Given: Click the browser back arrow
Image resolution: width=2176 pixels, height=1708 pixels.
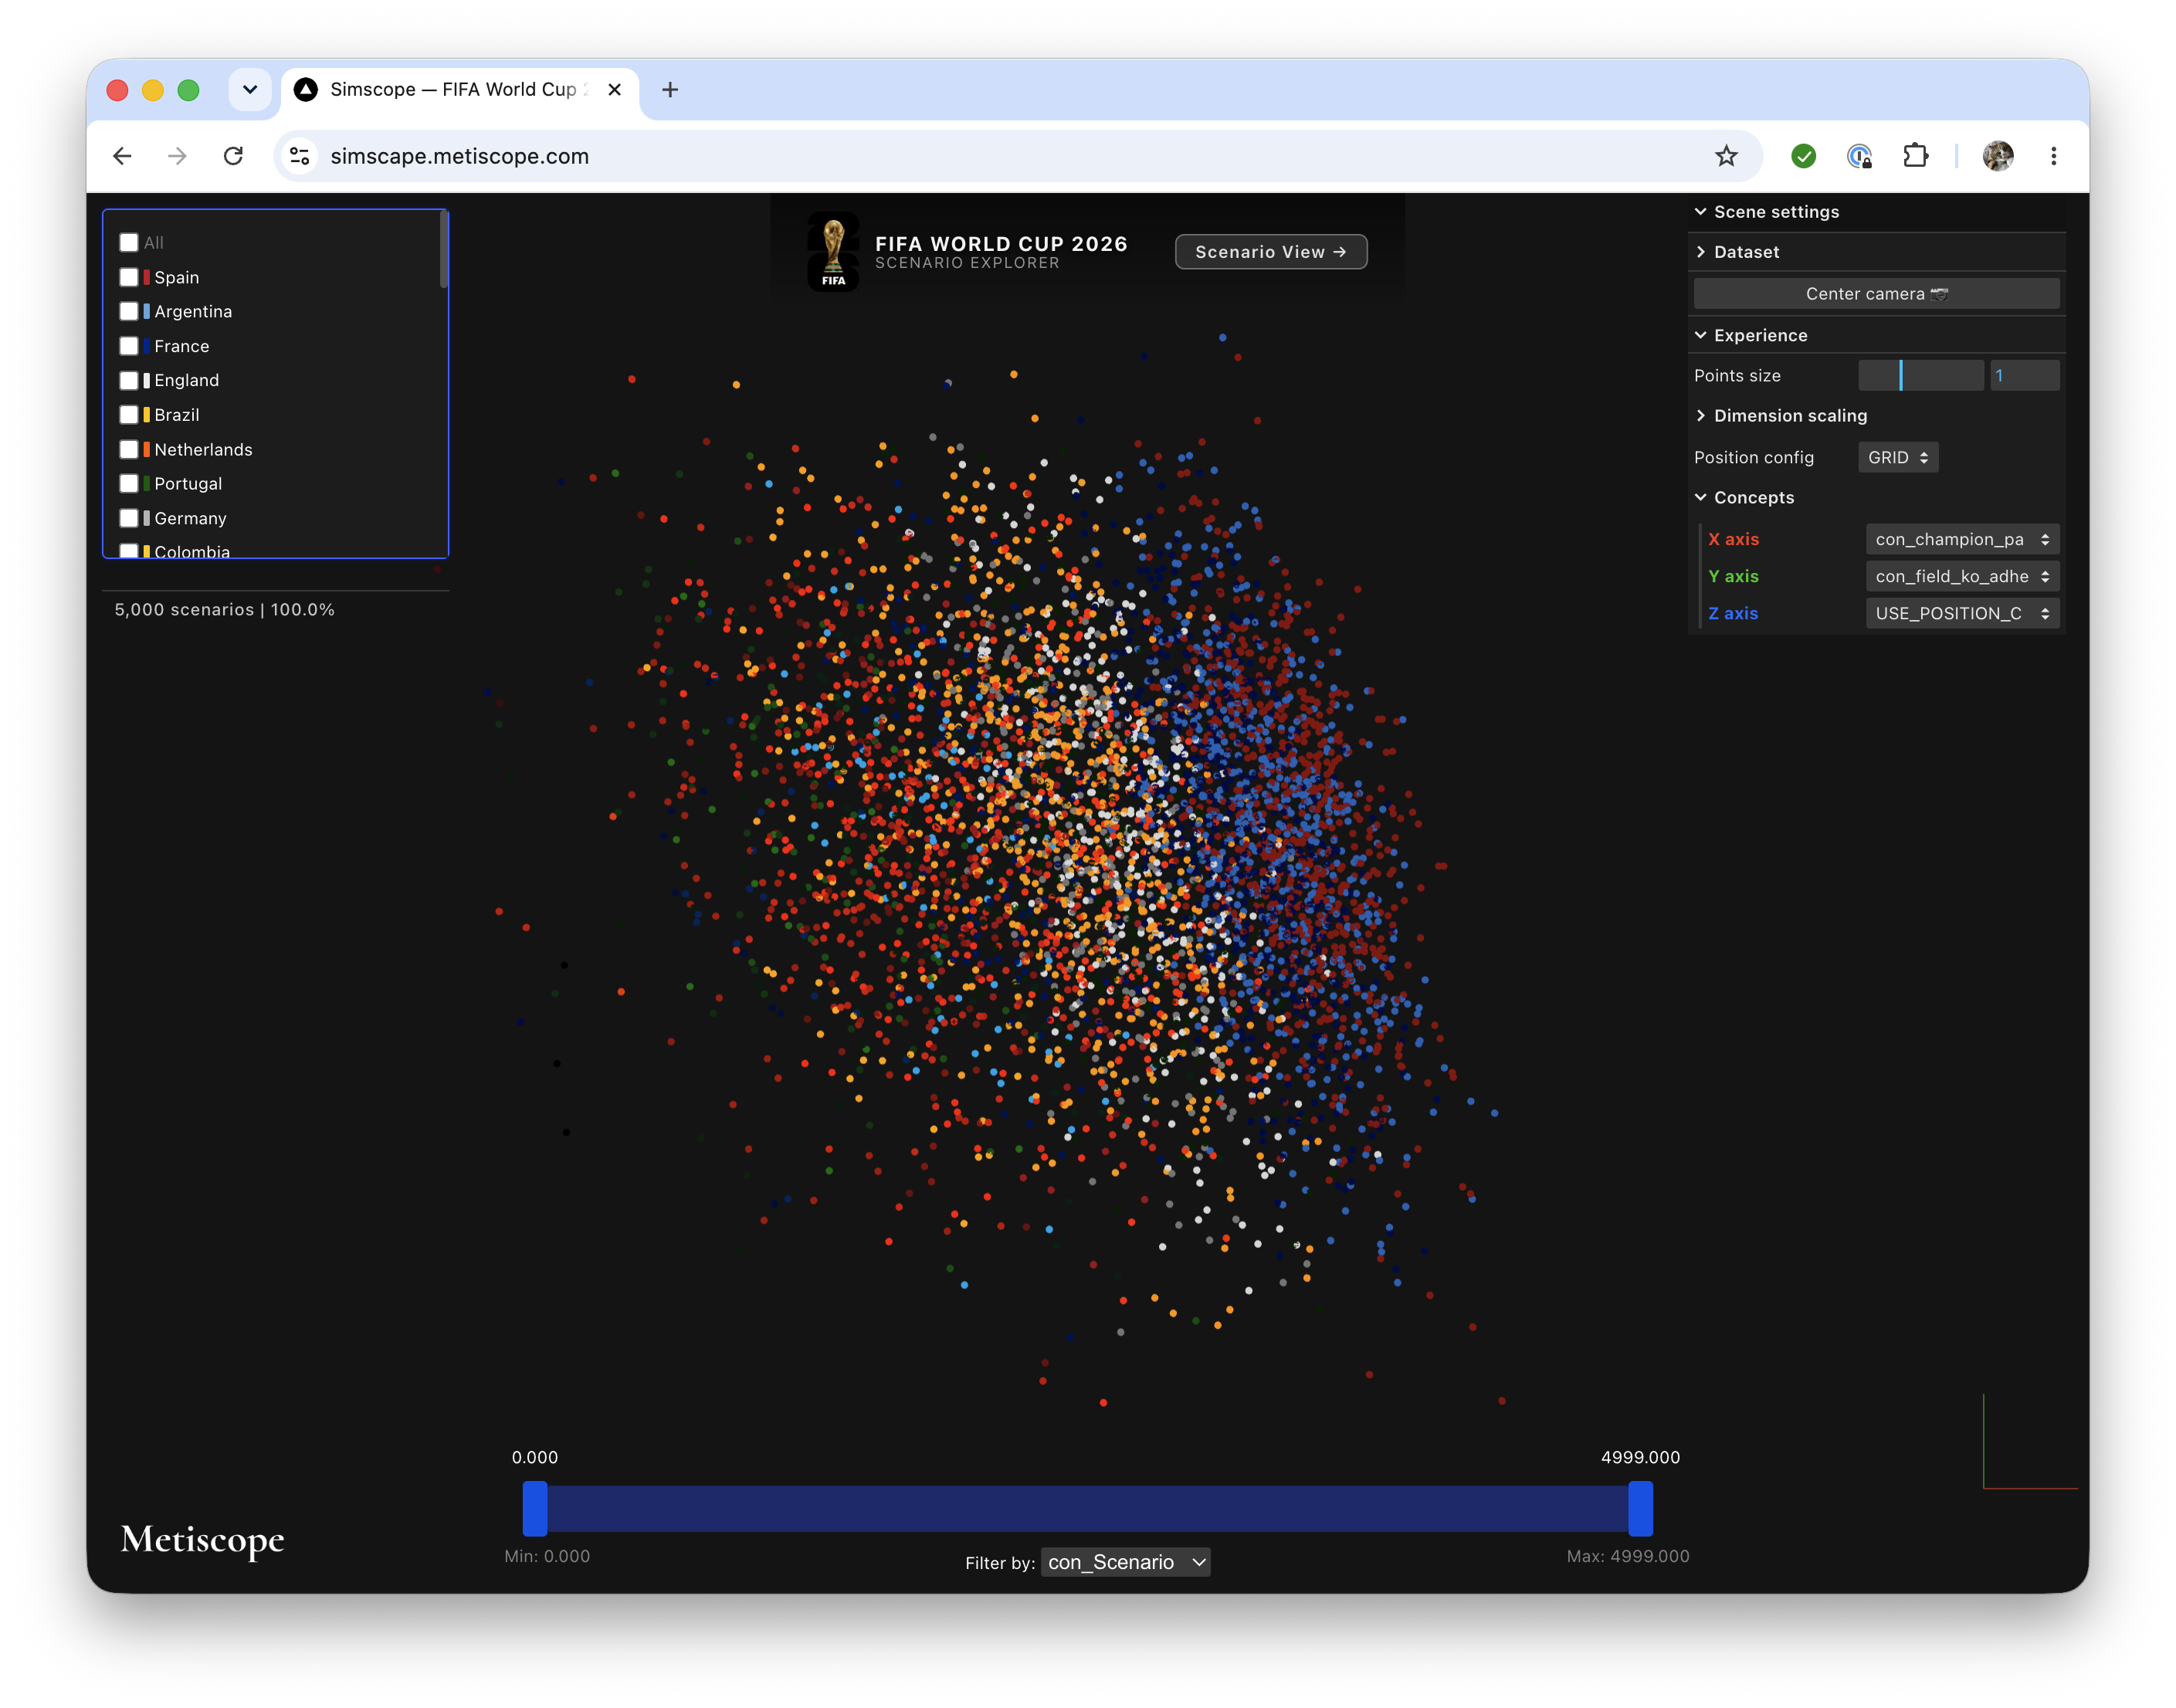Looking at the screenshot, I should [122, 156].
